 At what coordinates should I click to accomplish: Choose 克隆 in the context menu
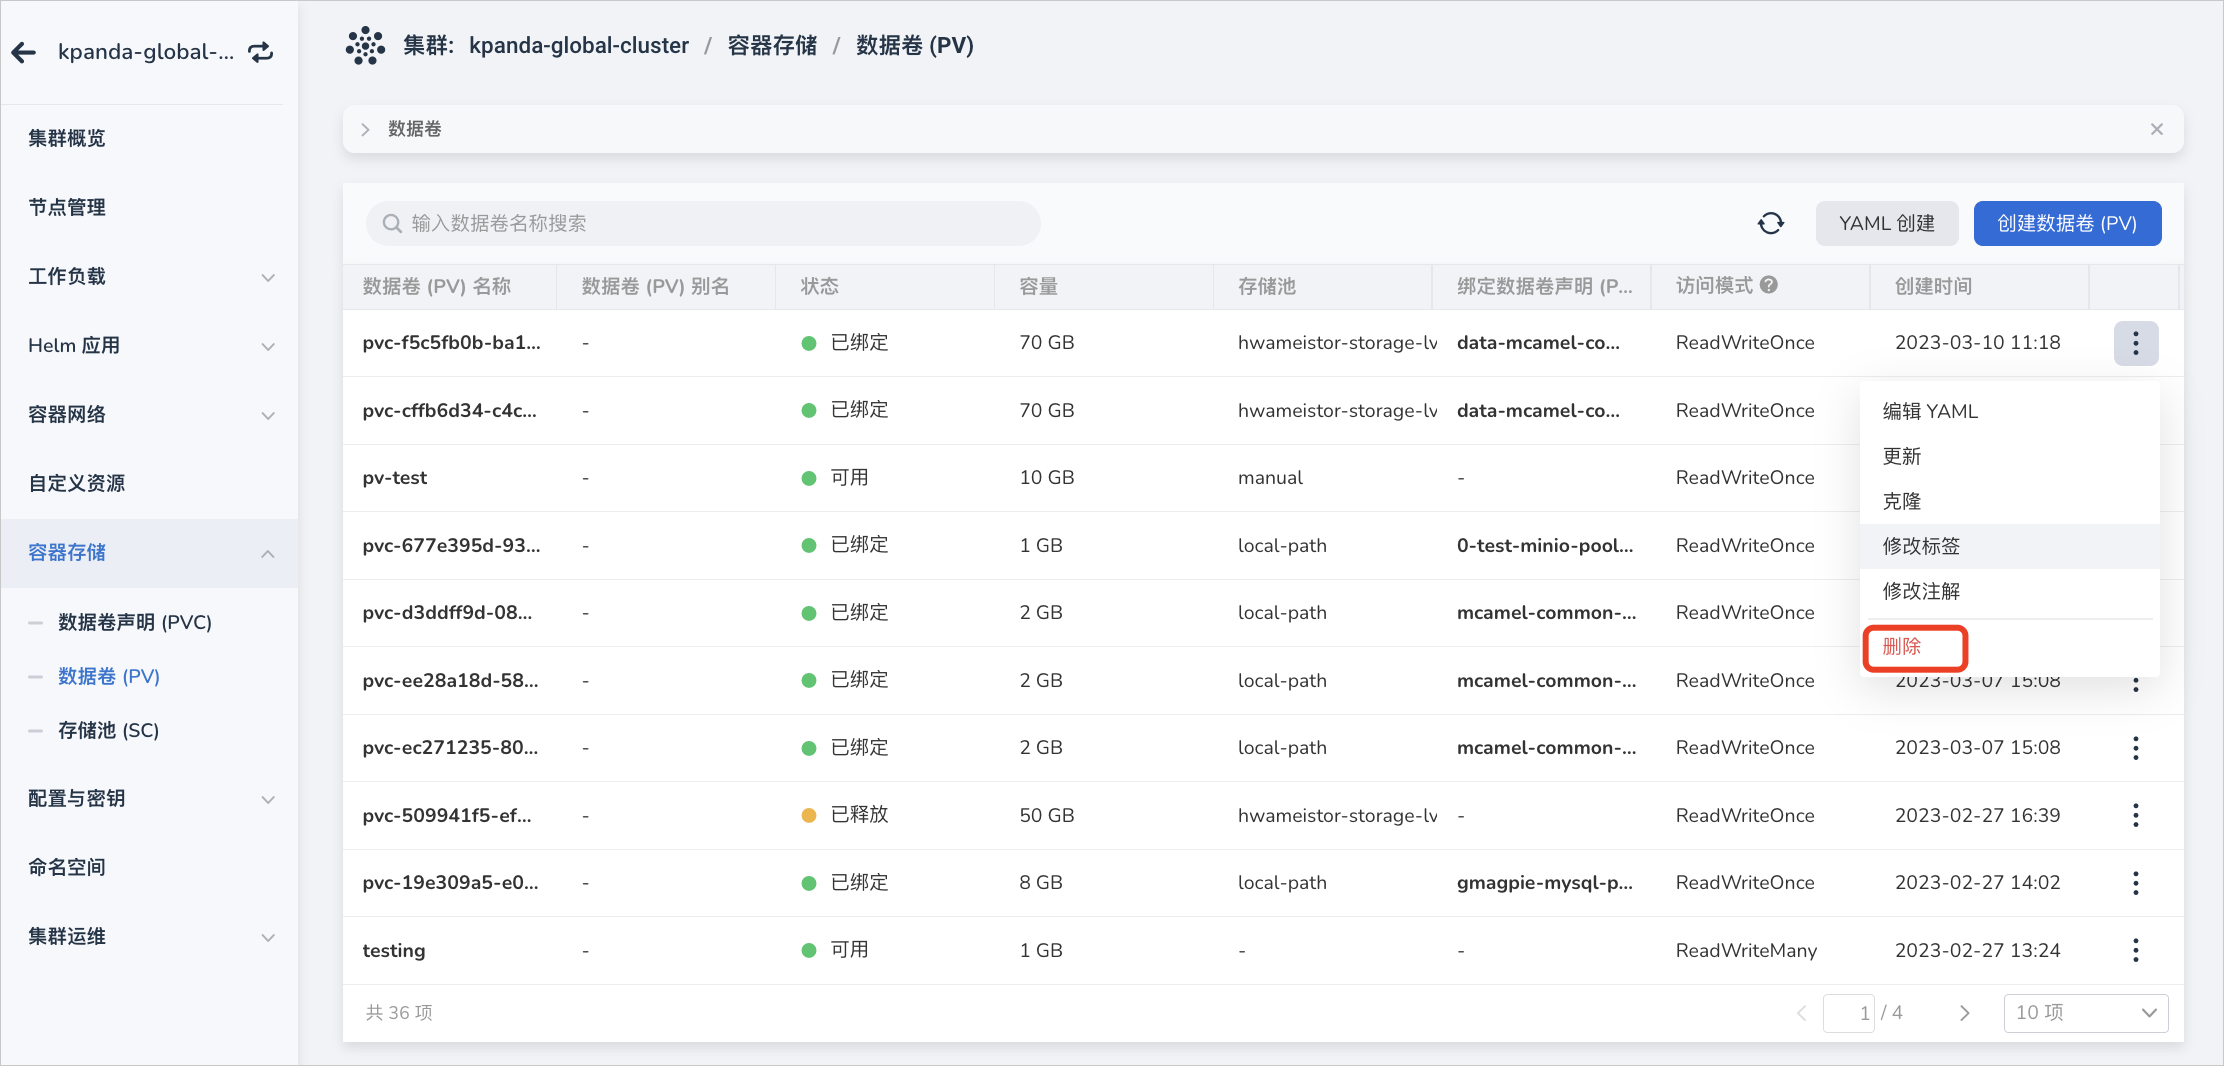[2010, 501]
